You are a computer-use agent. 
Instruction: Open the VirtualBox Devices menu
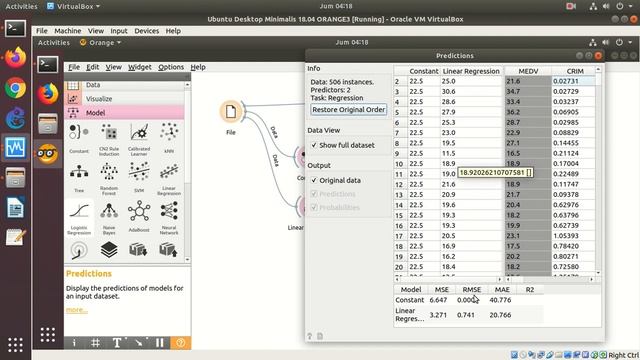147,31
